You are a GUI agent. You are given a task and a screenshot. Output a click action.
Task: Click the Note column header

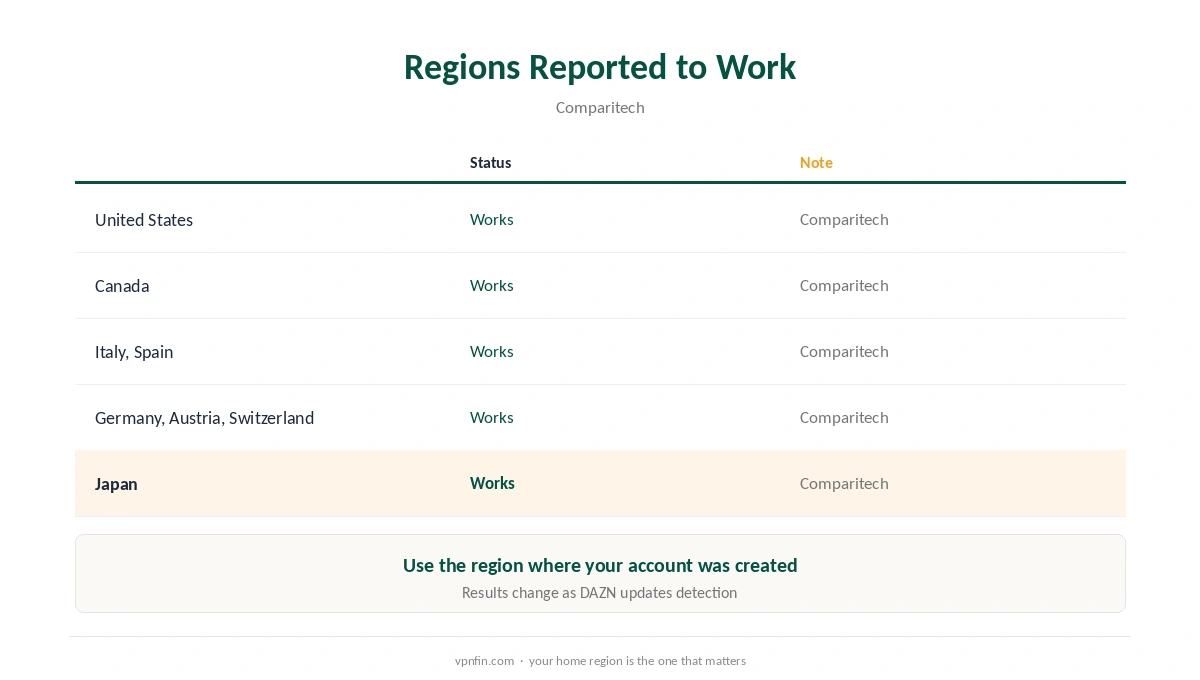pyautogui.click(x=816, y=162)
